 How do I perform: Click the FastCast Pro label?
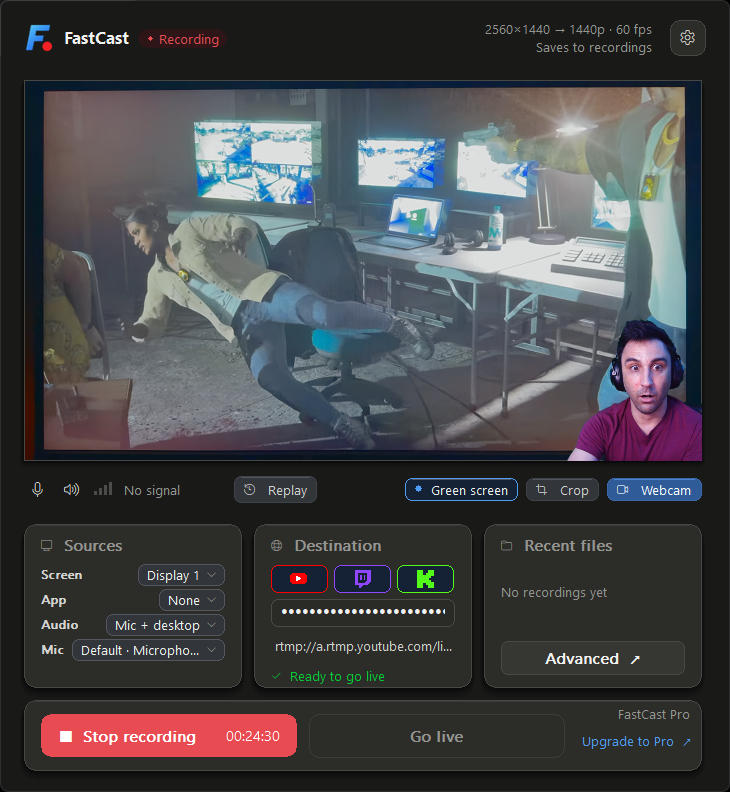point(653,715)
